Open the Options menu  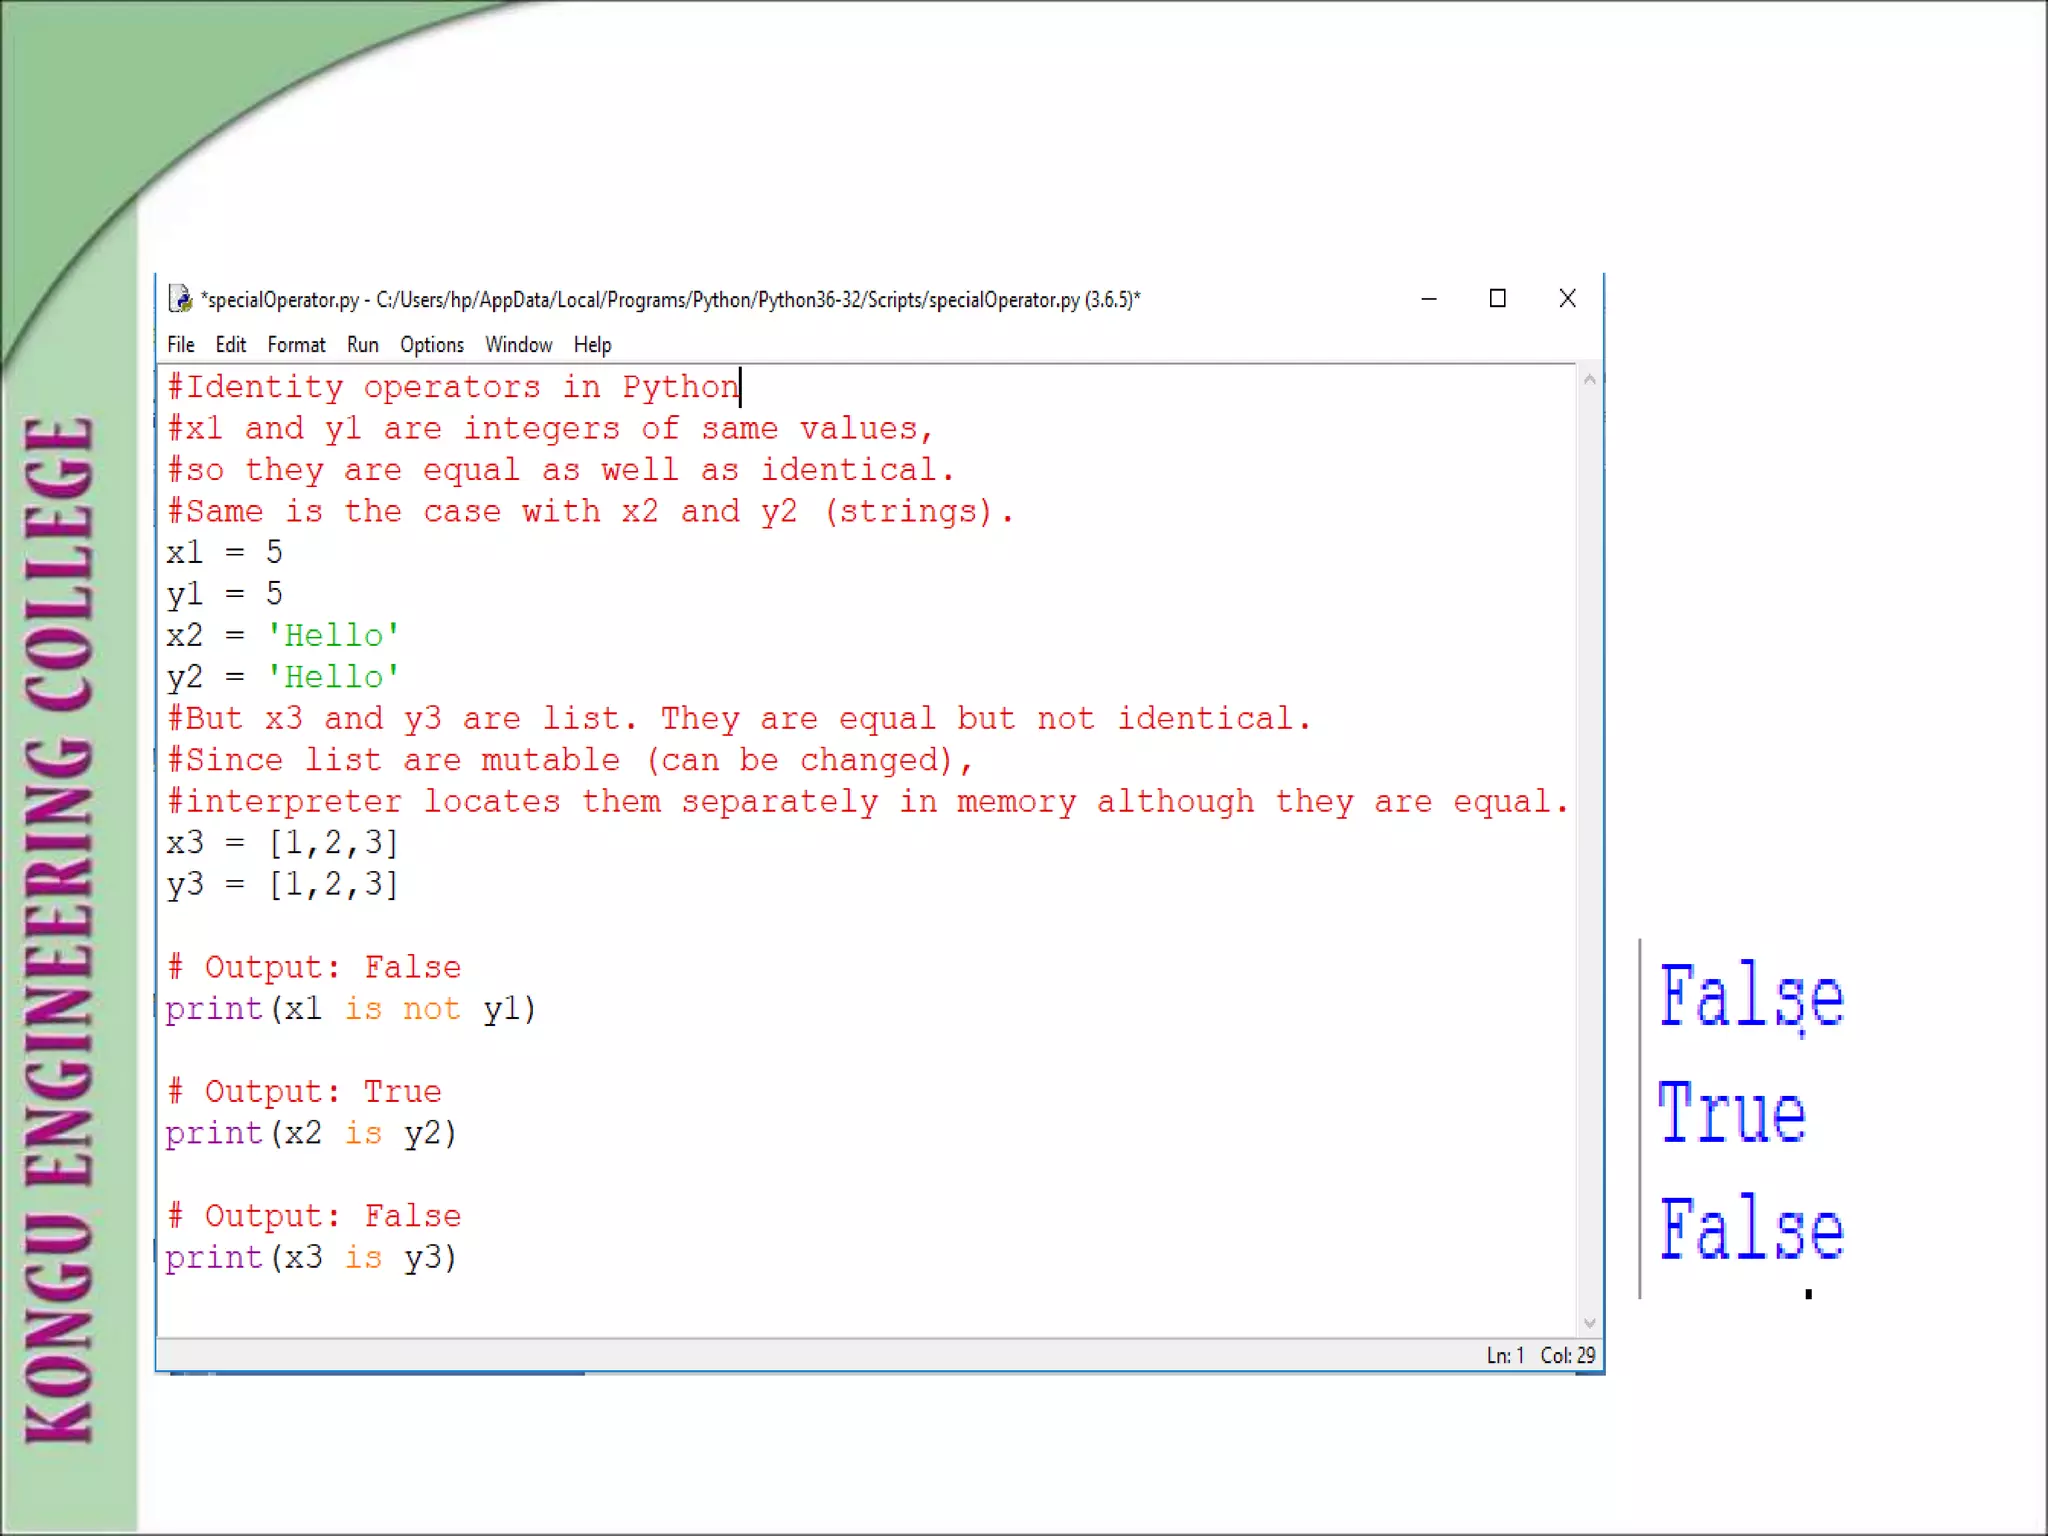(x=432, y=345)
